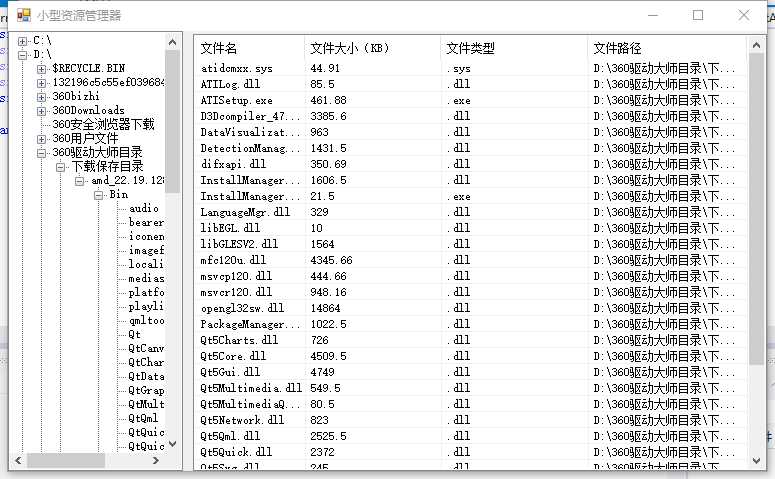775x479 pixels.
Task: Click file list scrollbar down arrow
Action: click(756, 461)
